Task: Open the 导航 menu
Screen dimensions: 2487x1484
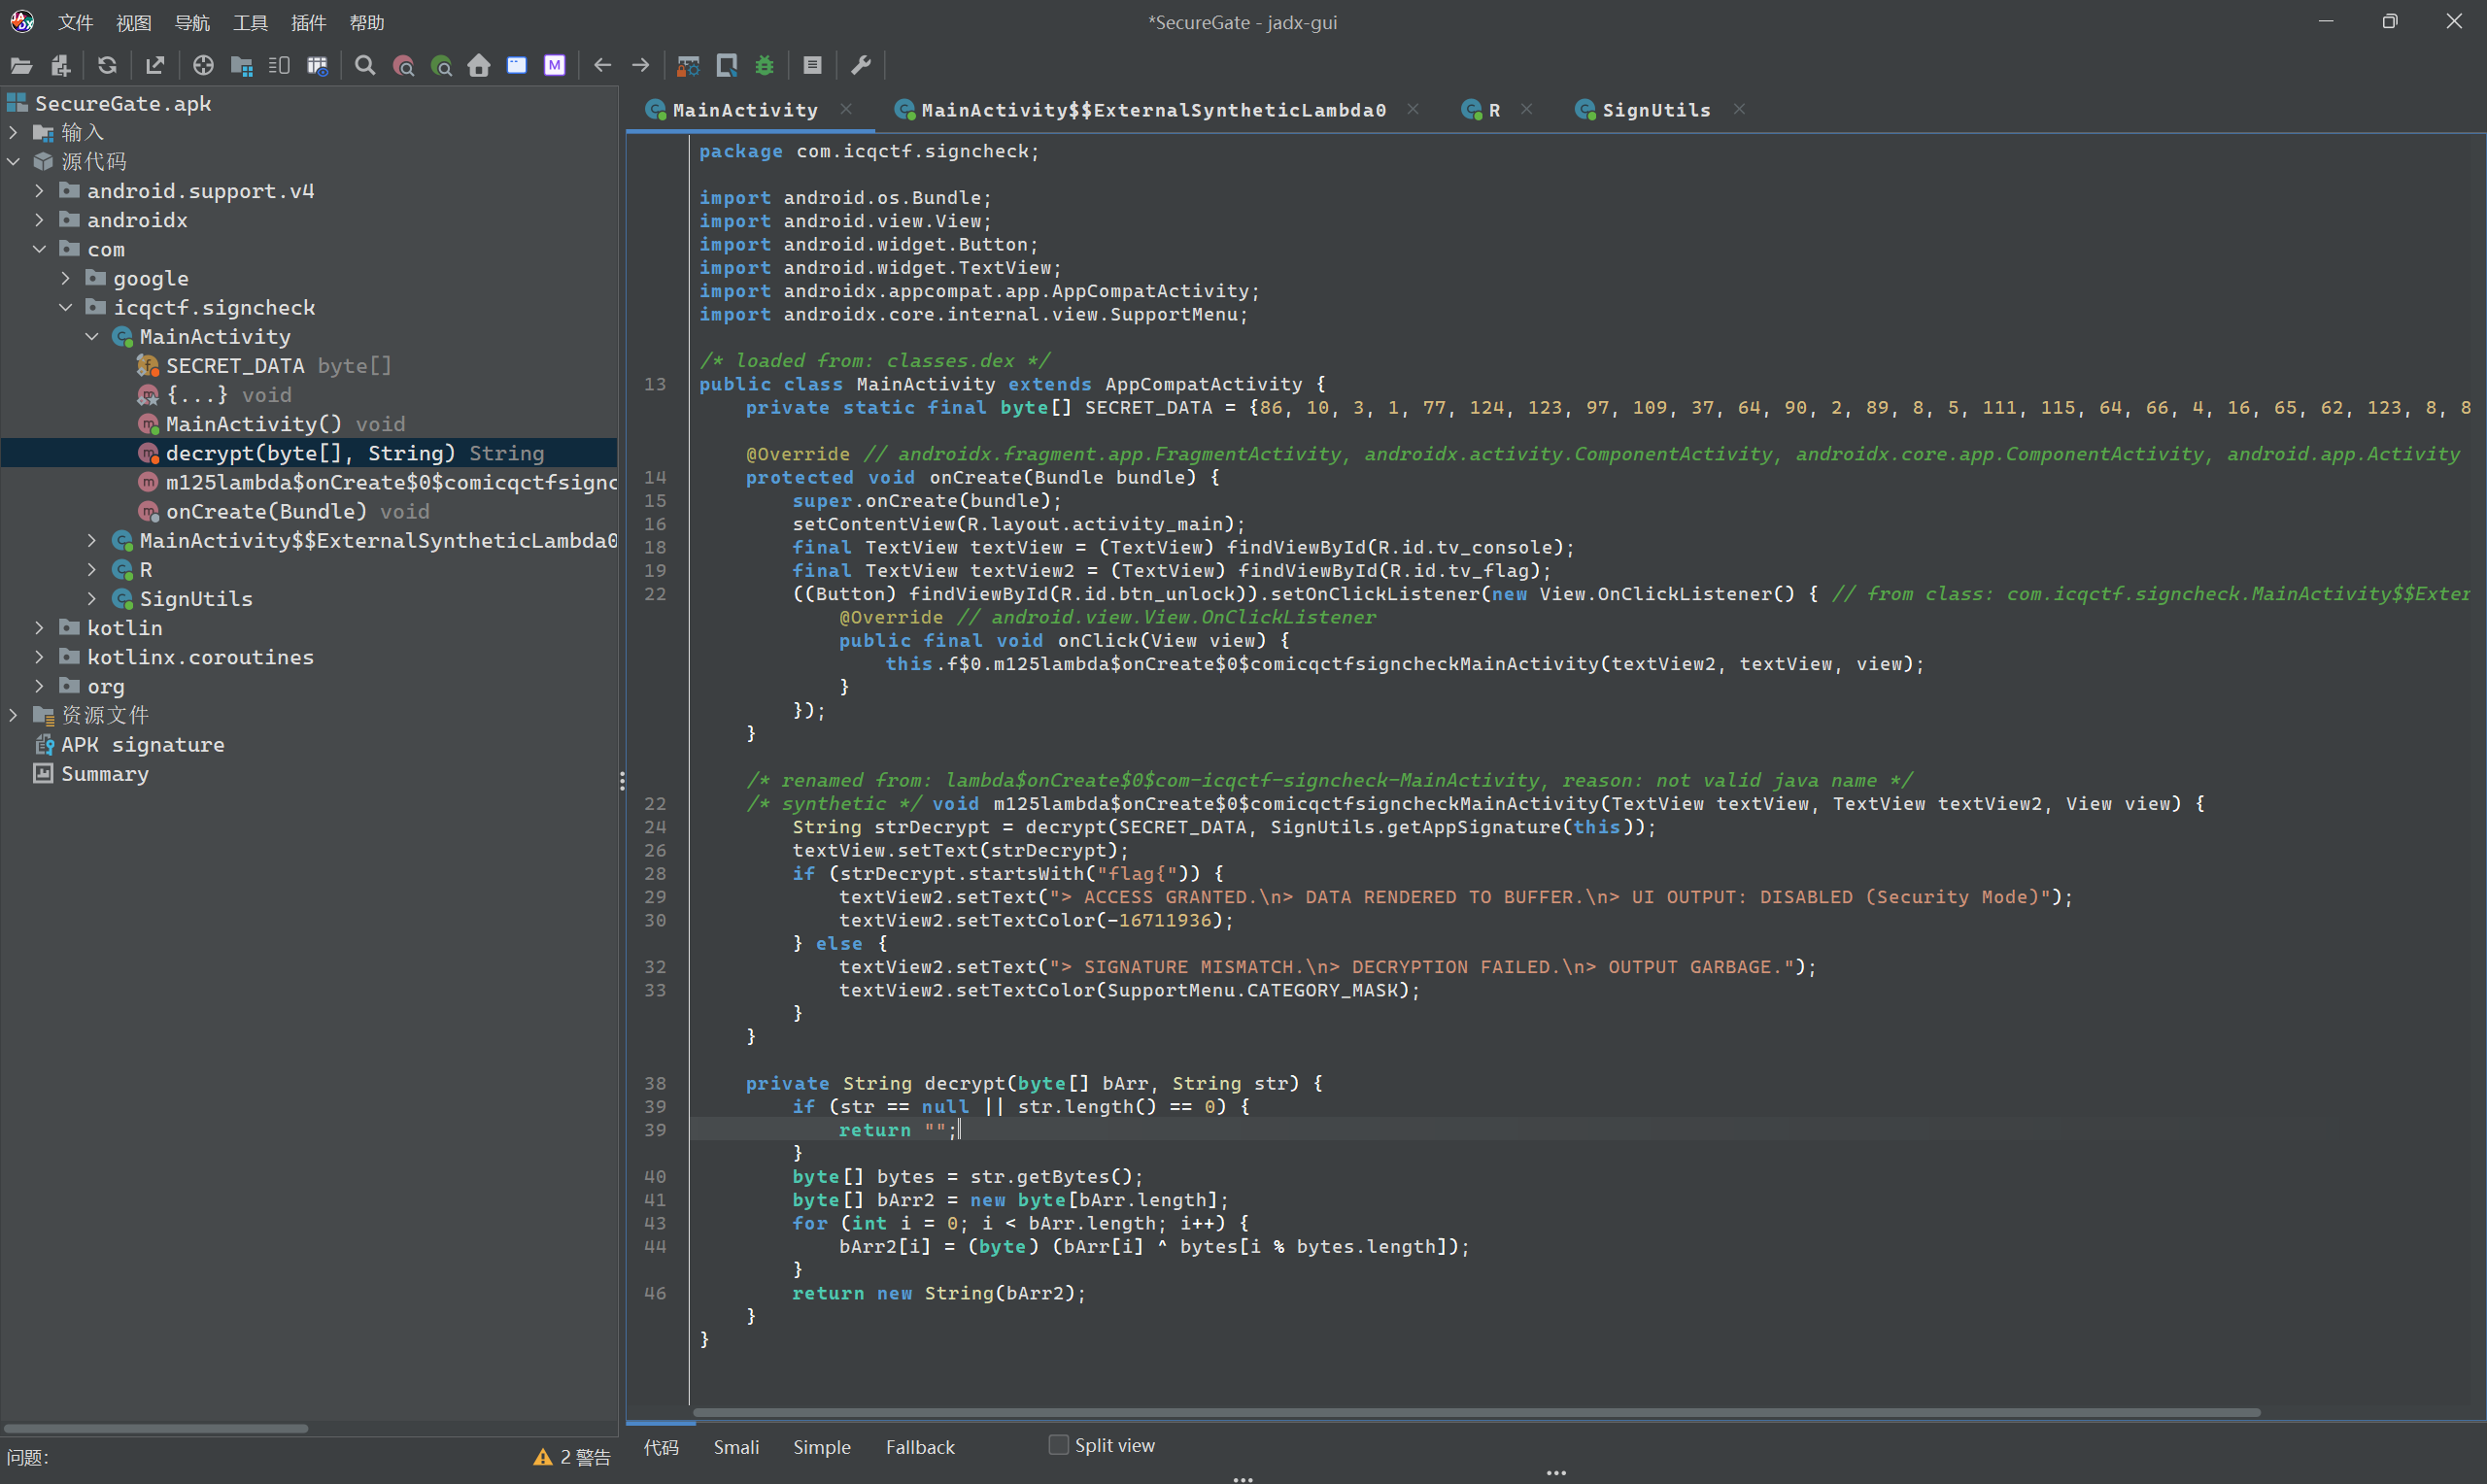Action: (x=192, y=22)
